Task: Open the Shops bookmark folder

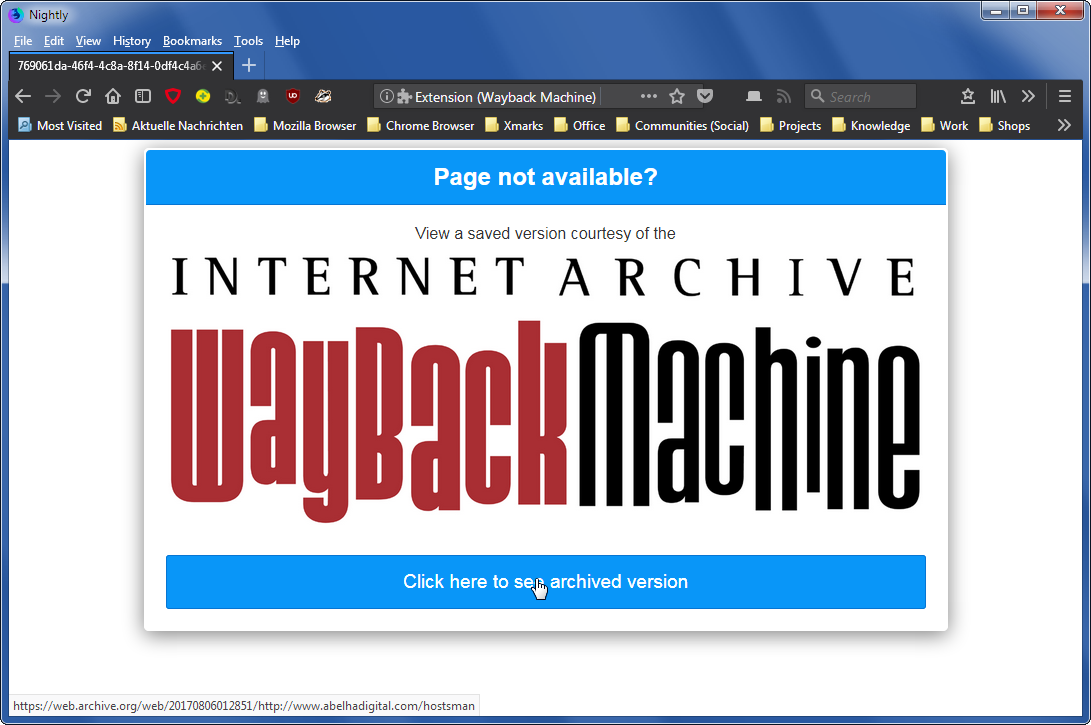Action: click(1004, 125)
